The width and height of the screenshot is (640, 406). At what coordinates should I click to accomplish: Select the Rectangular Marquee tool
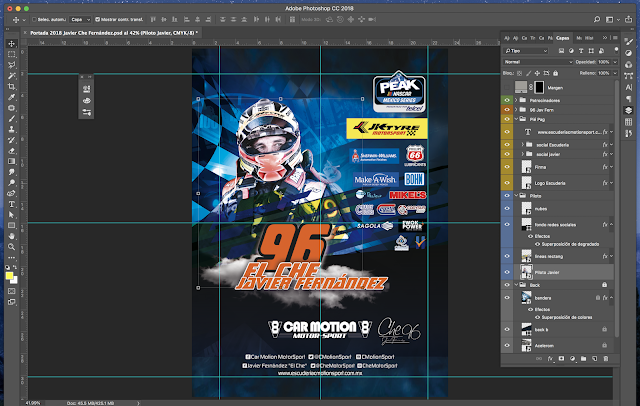pyautogui.click(x=9, y=55)
